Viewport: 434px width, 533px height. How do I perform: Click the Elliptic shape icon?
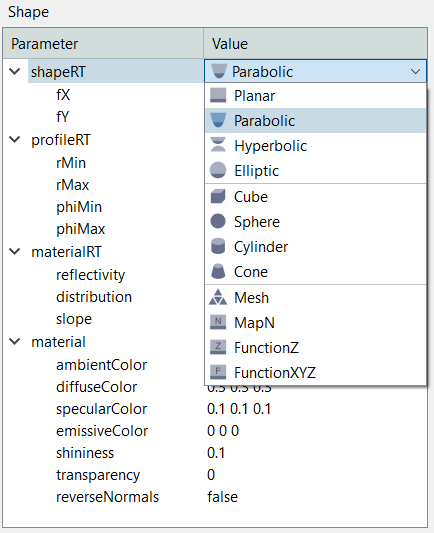click(218, 170)
